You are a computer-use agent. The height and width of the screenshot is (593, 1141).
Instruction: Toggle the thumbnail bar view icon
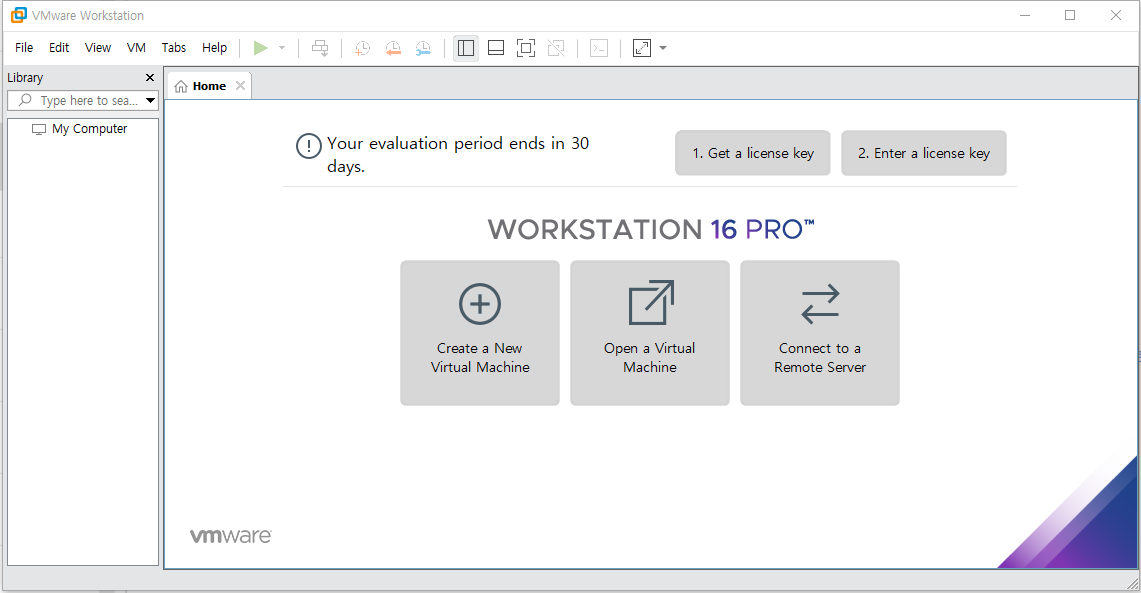pyautogui.click(x=496, y=48)
